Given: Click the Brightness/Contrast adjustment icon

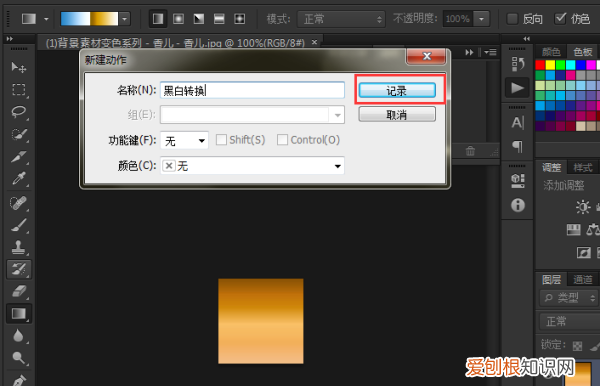Looking at the screenshot, I should 583,207.
